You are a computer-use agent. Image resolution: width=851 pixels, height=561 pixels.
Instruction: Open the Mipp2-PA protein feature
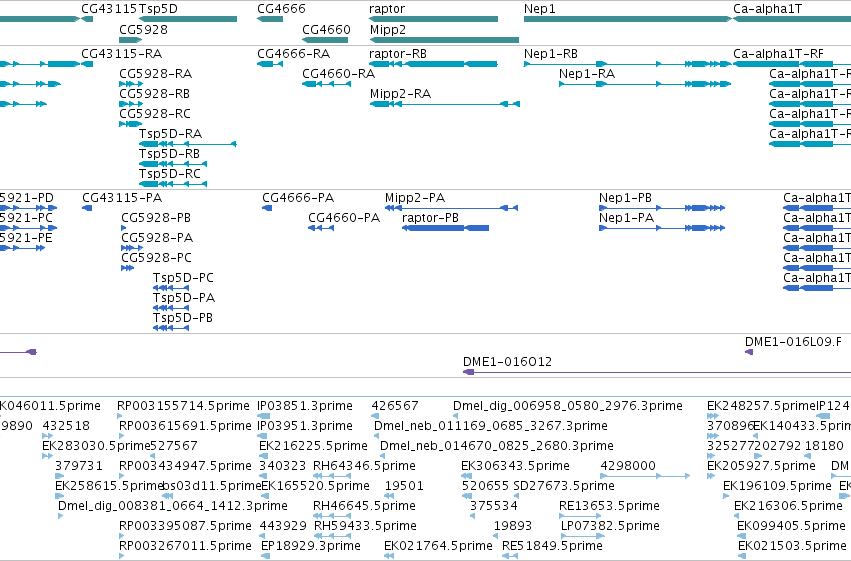[x=452, y=208]
